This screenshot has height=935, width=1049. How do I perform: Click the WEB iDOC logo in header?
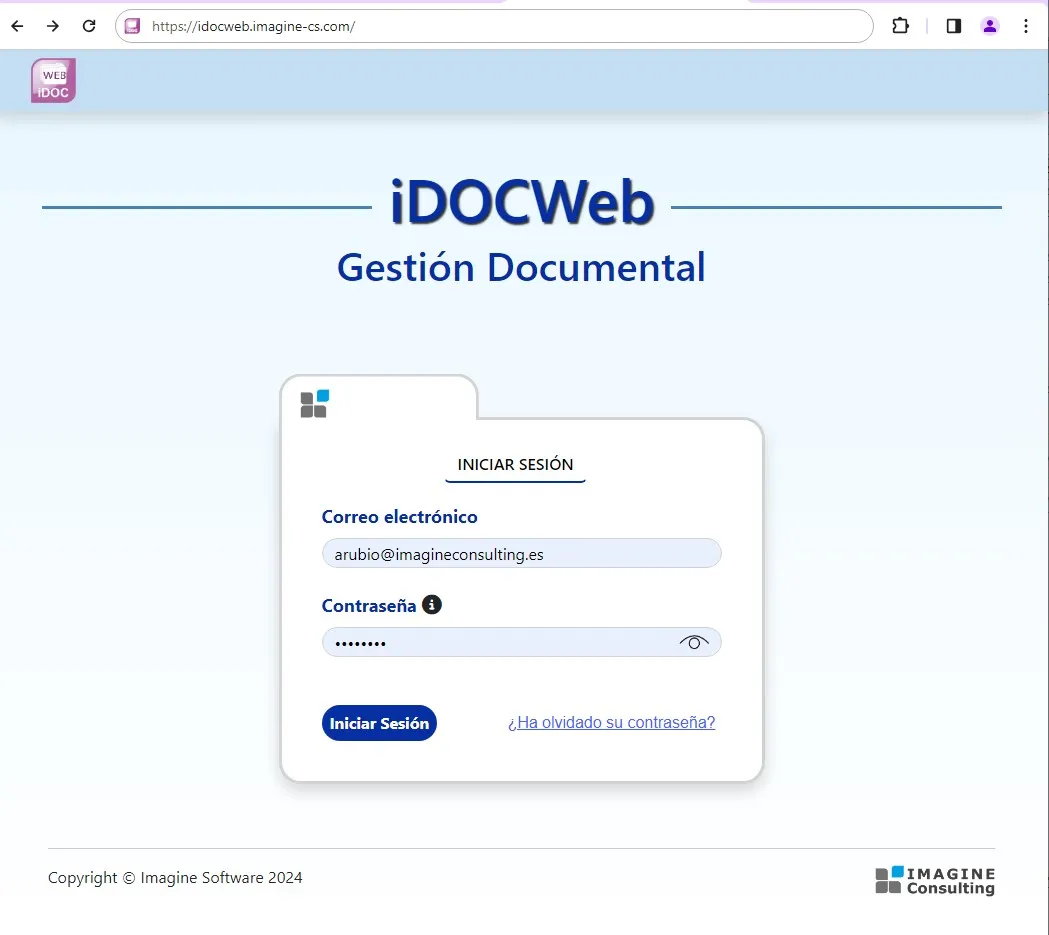54,80
